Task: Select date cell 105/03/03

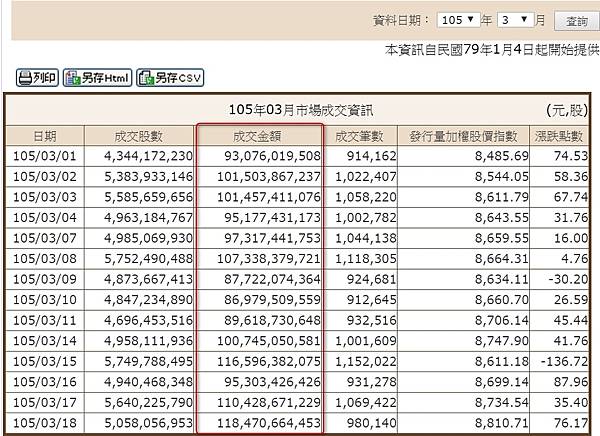Action: [45, 197]
